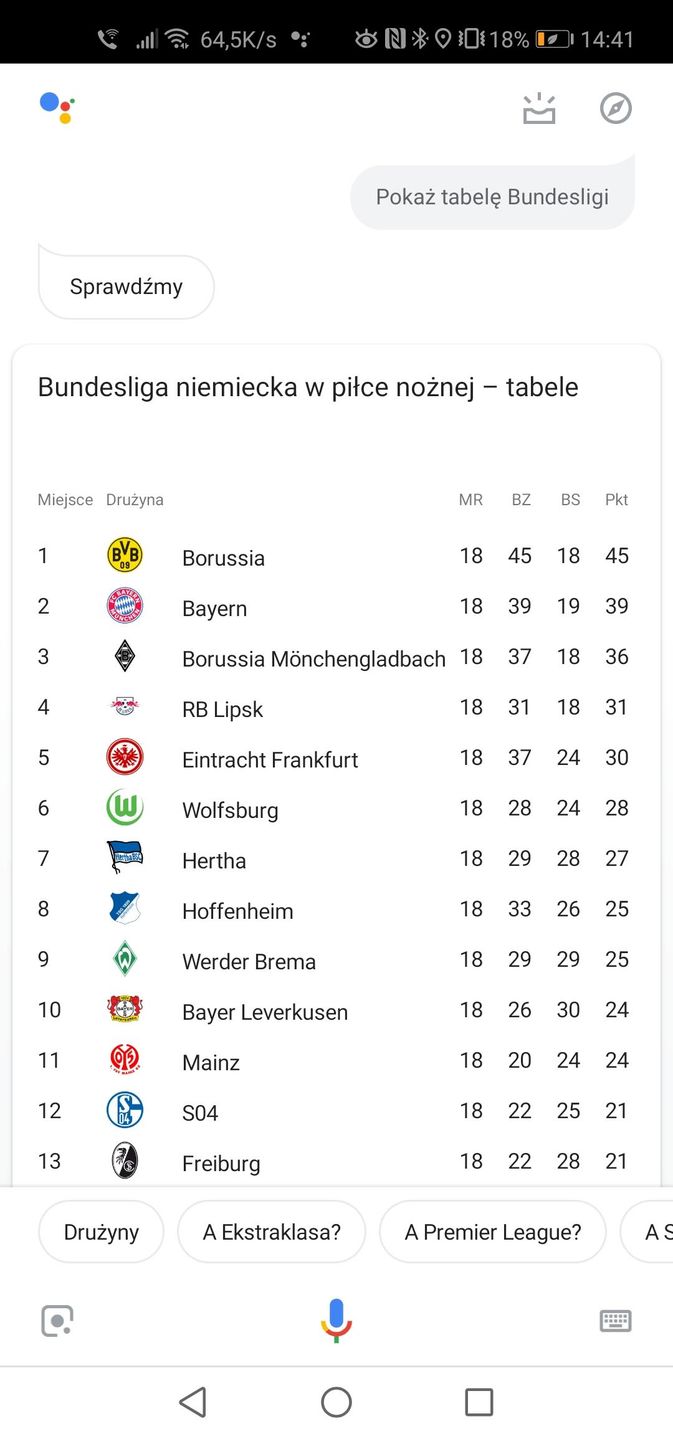Tap the "Drużyny" suggestion chip
673x1439 pixels.
point(101,1232)
